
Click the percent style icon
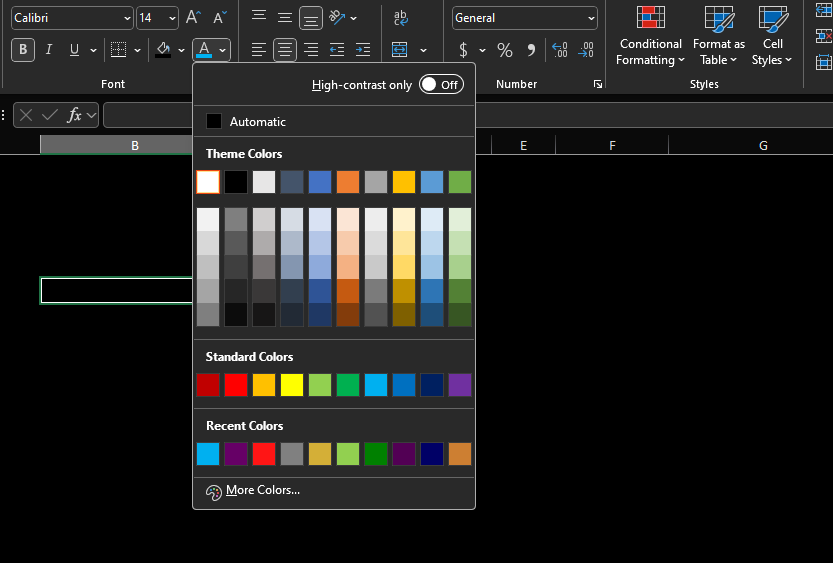[x=505, y=50]
